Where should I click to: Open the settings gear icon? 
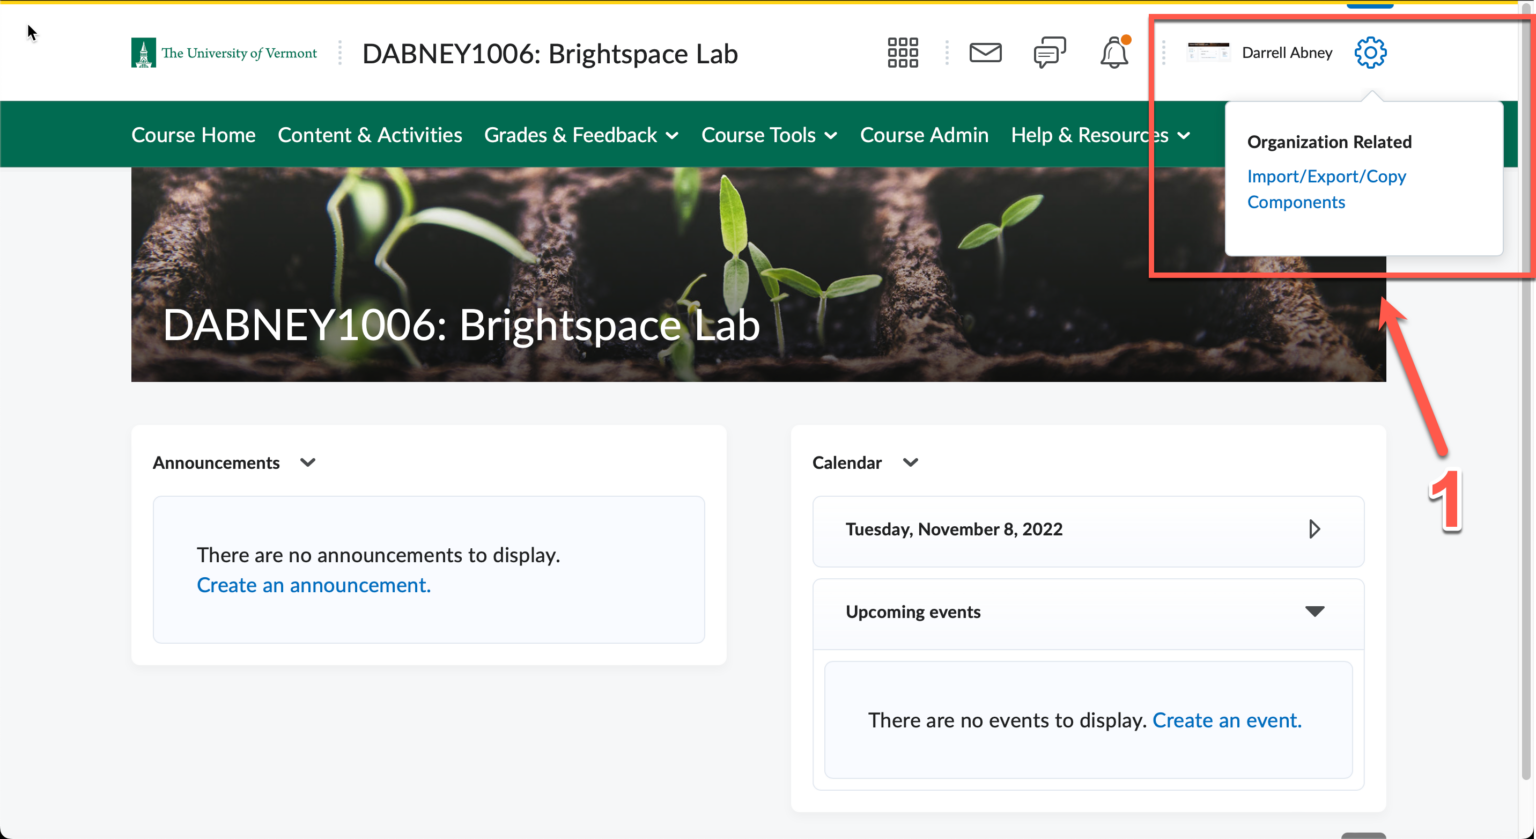(1370, 52)
